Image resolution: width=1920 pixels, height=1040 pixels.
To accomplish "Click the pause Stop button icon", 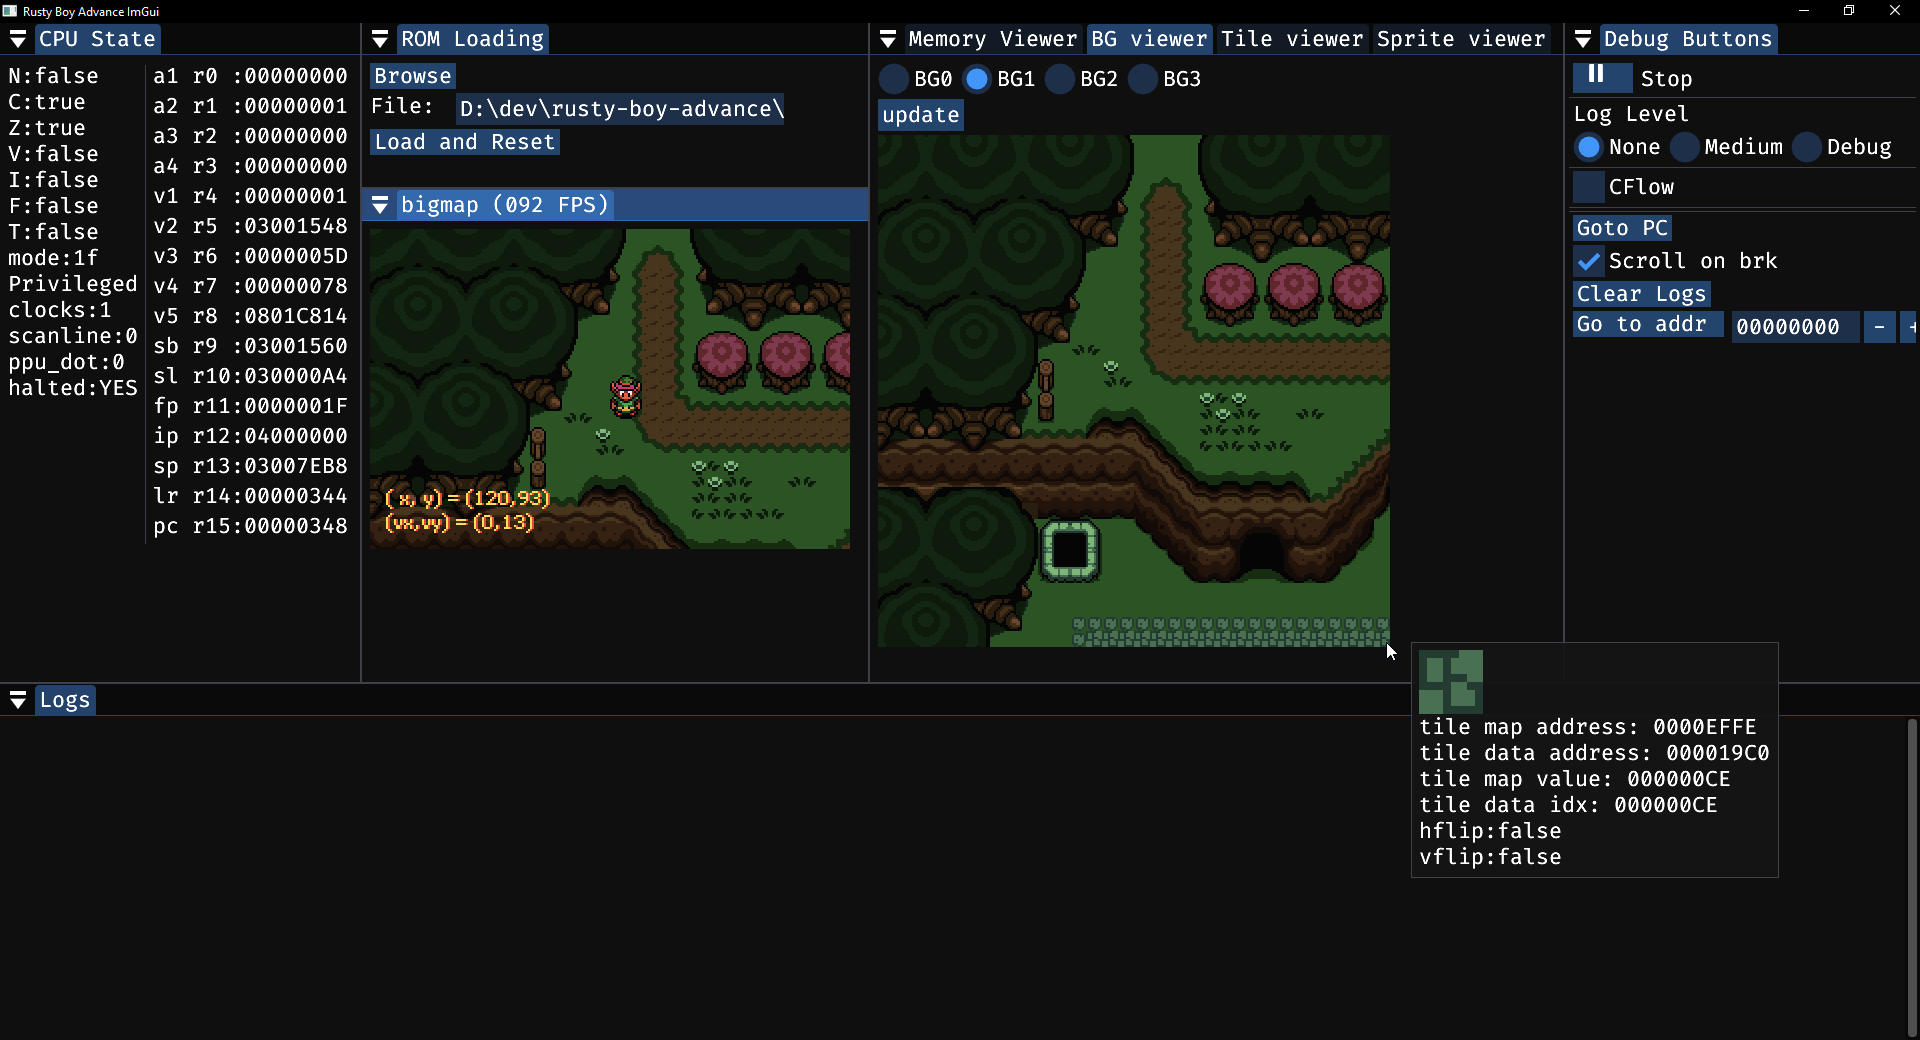I will (x=1603, y=76).
